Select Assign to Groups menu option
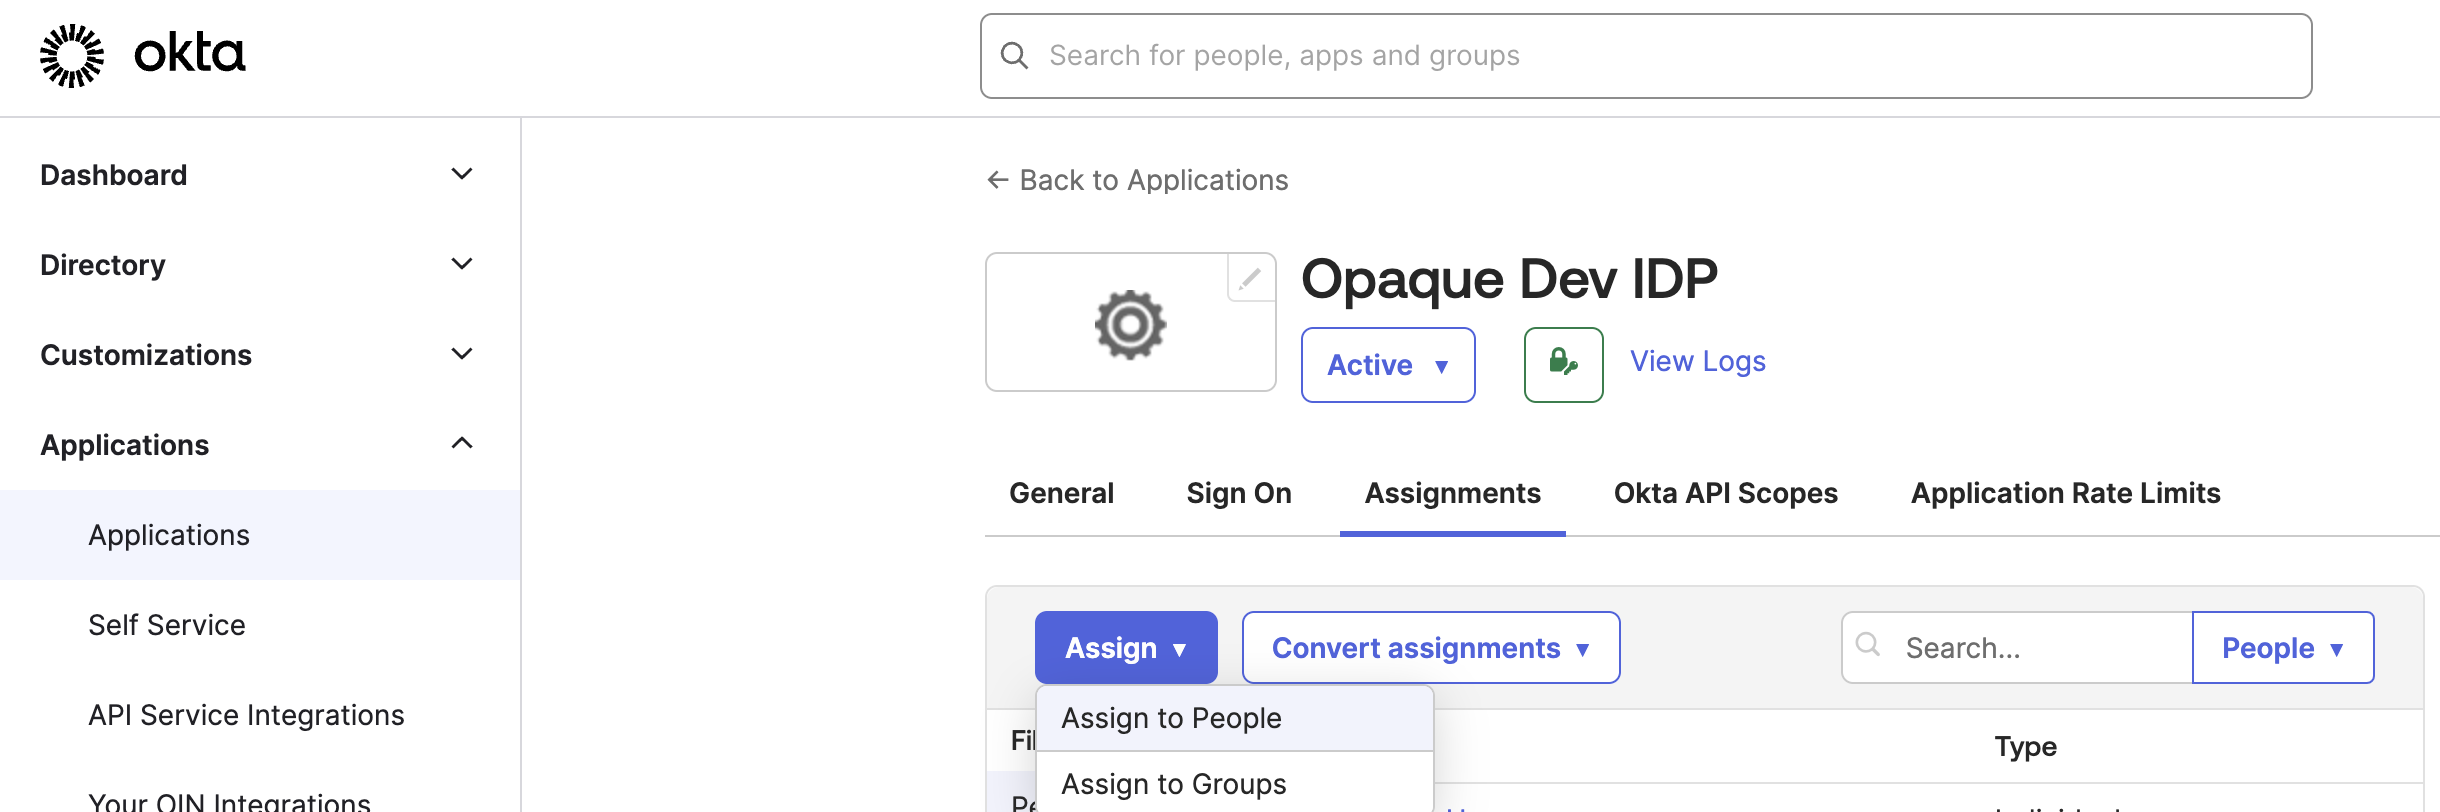This screenshot has width=2440, height=812. tap(1173, 784)
